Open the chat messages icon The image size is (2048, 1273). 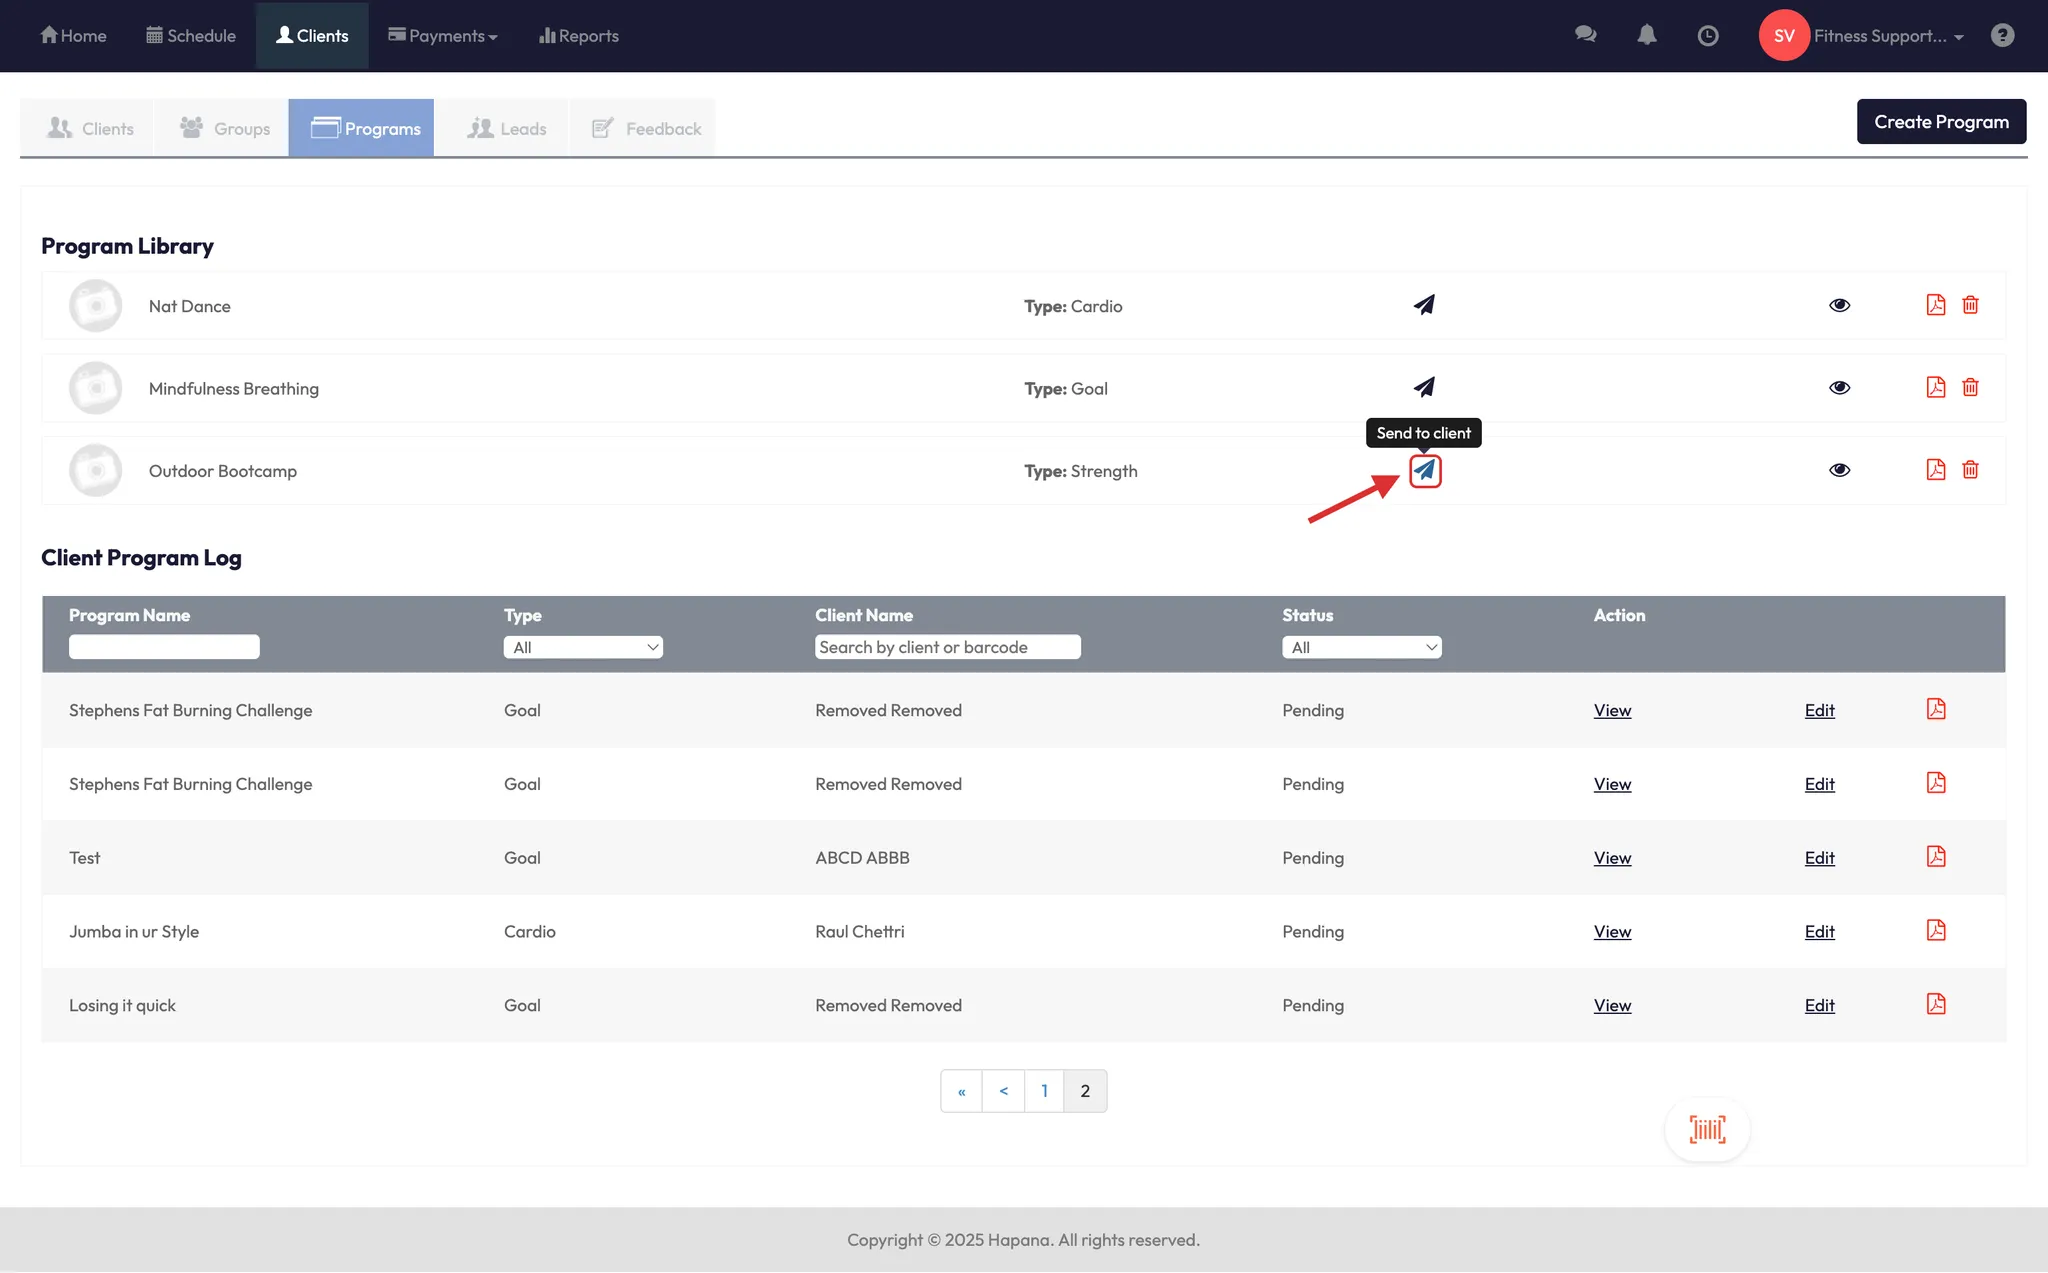coord(1585,35)
